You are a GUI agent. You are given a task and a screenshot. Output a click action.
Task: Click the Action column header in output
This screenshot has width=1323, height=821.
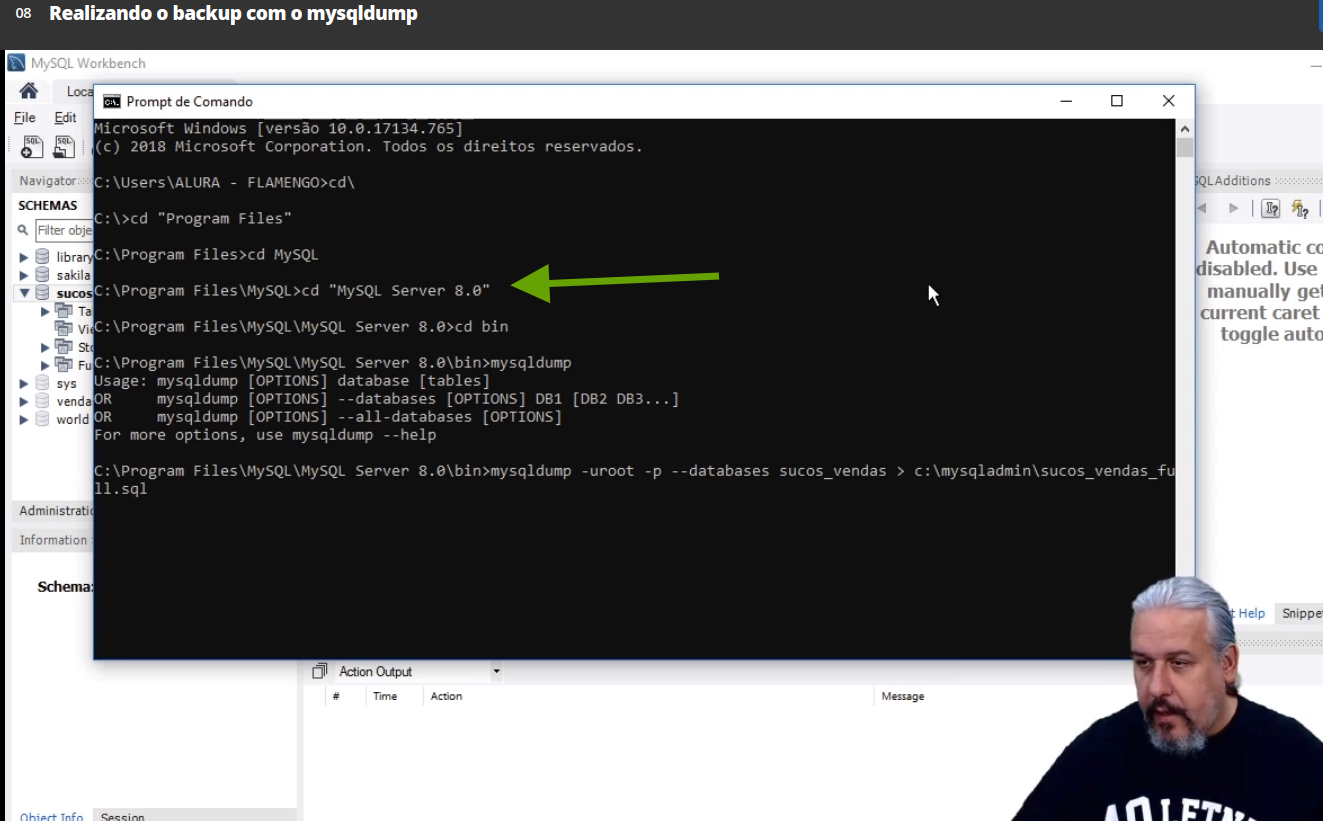coord(446,696)
